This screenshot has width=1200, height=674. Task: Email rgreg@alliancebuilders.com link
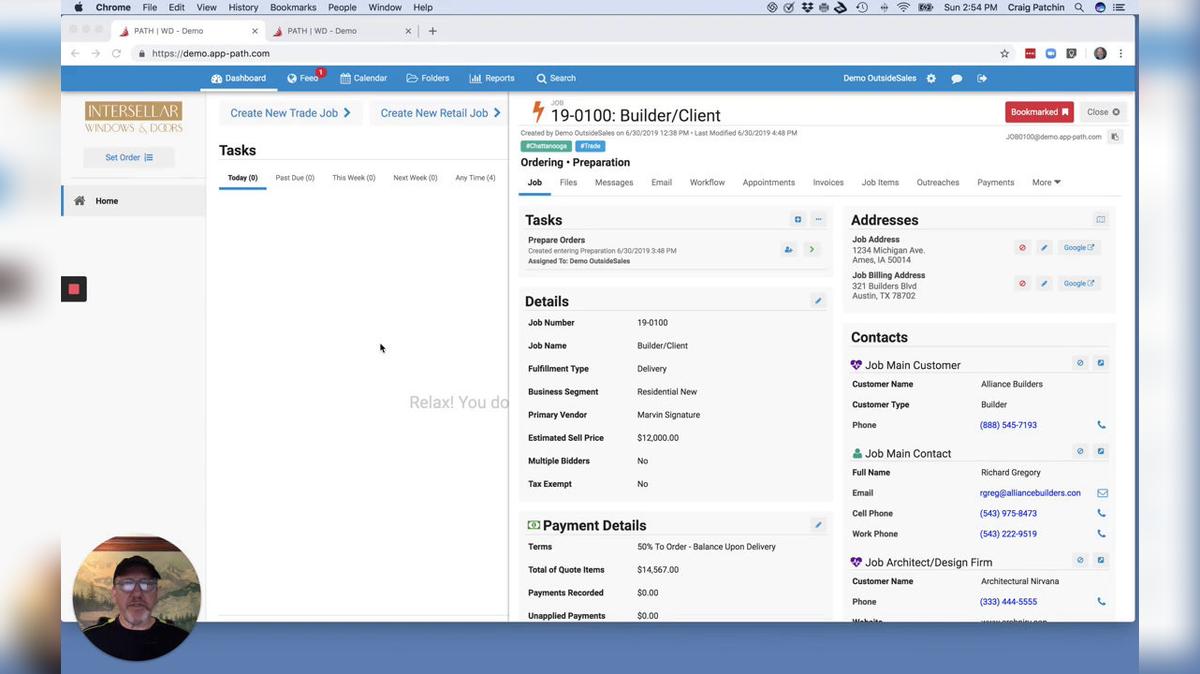click(1030, 493)
